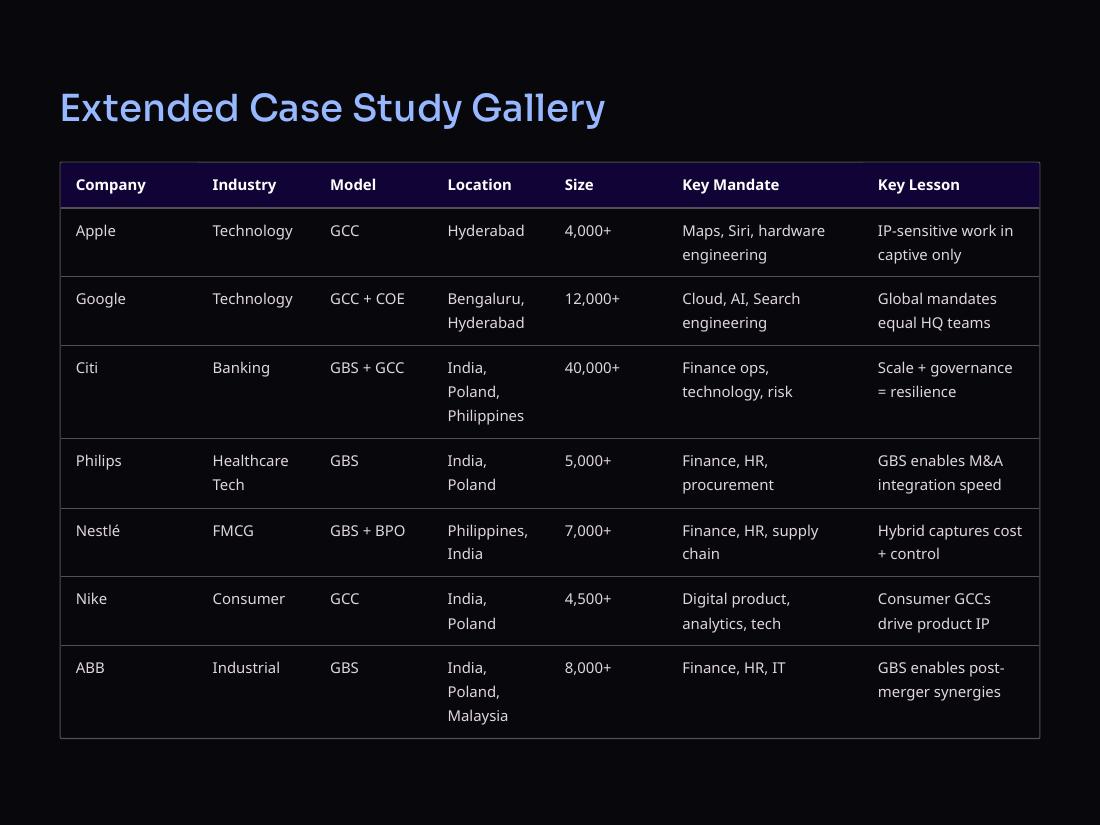
Task: Select the Citi row's 40,000+ size cell
Action: (592, 368)
